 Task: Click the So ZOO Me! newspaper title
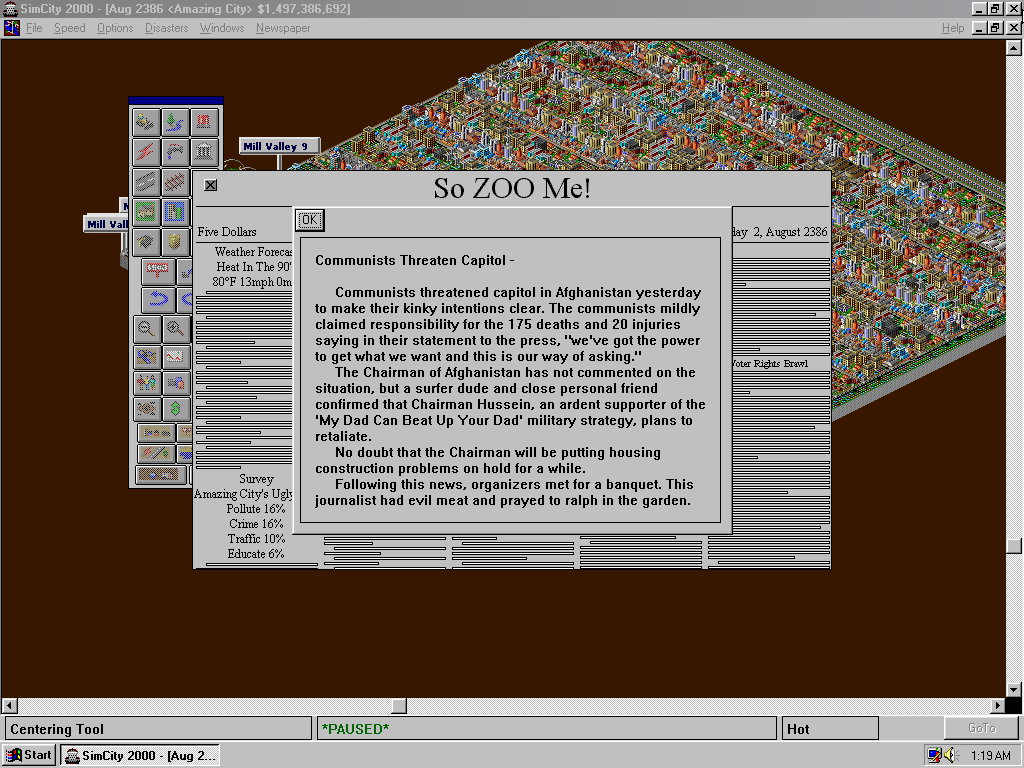pyautogui.click(x=512, y=188)
